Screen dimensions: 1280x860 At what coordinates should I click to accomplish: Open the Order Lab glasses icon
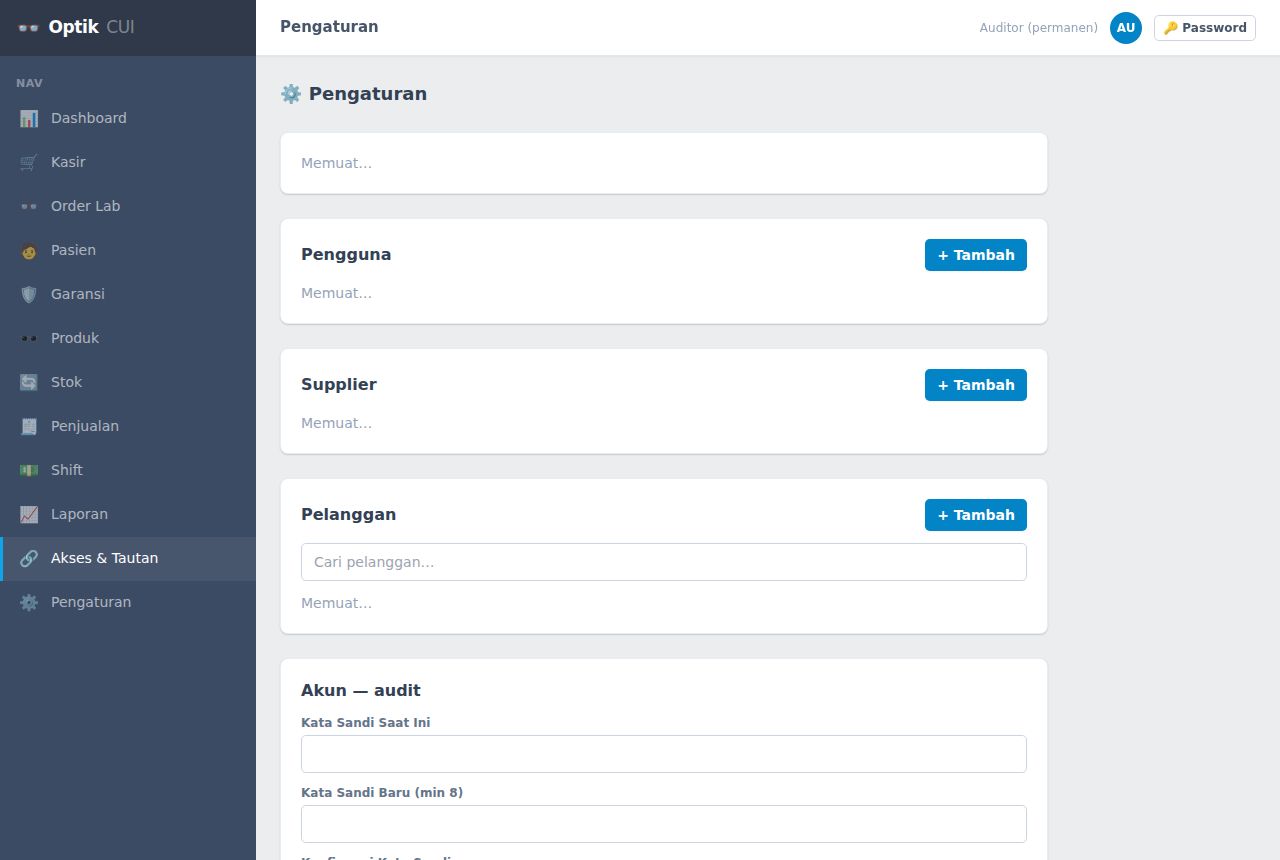pyautogui.click(x=29, y=206)
